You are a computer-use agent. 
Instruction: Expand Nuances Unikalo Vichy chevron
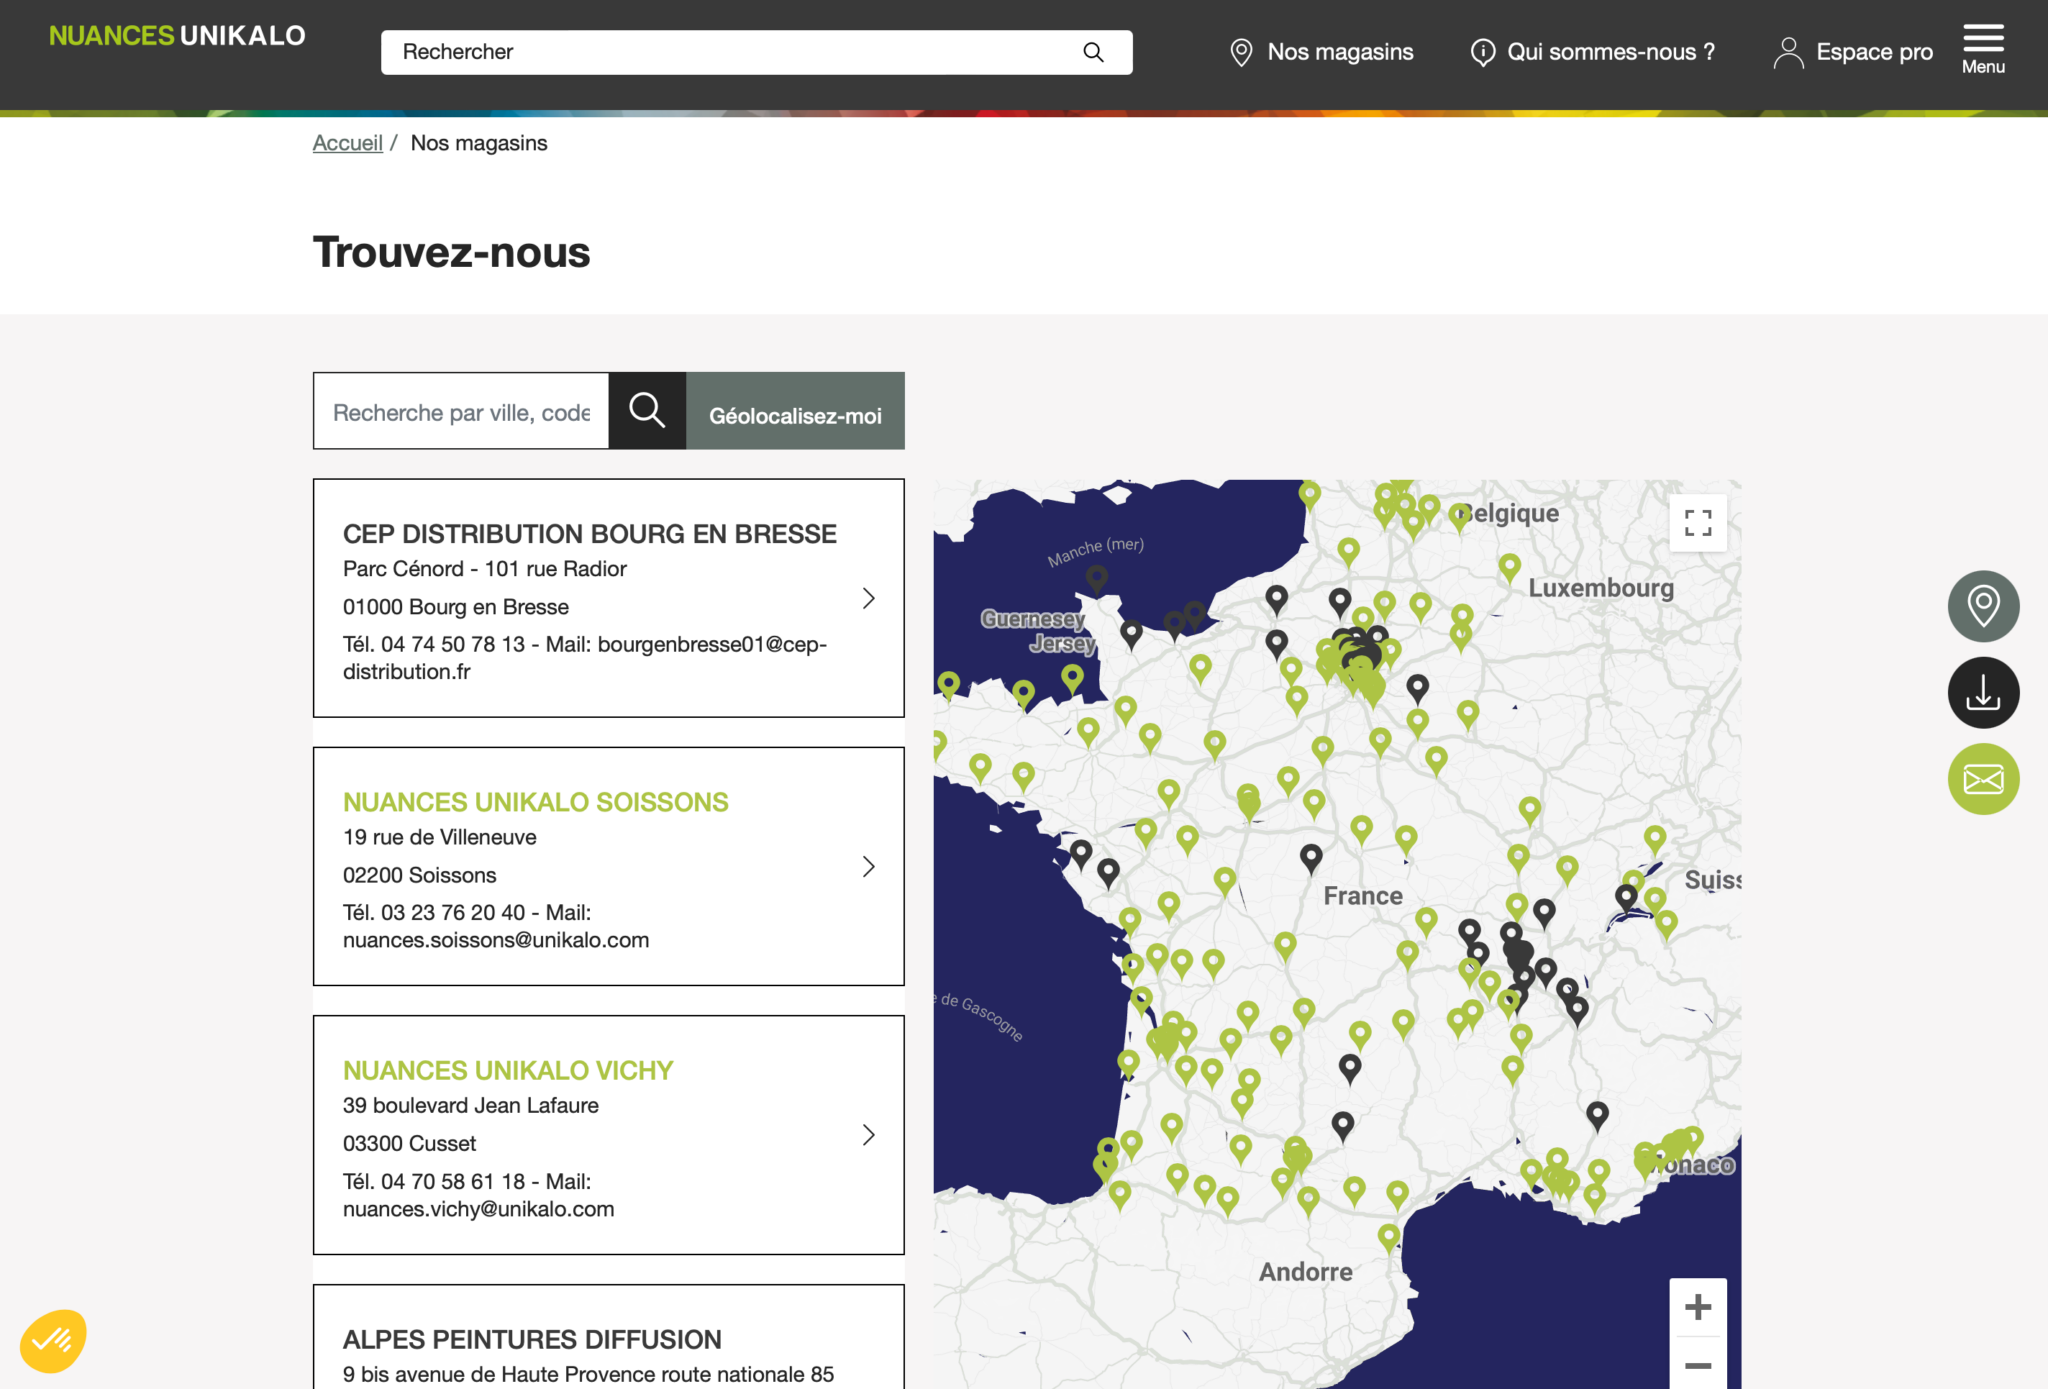[868, 1134]
